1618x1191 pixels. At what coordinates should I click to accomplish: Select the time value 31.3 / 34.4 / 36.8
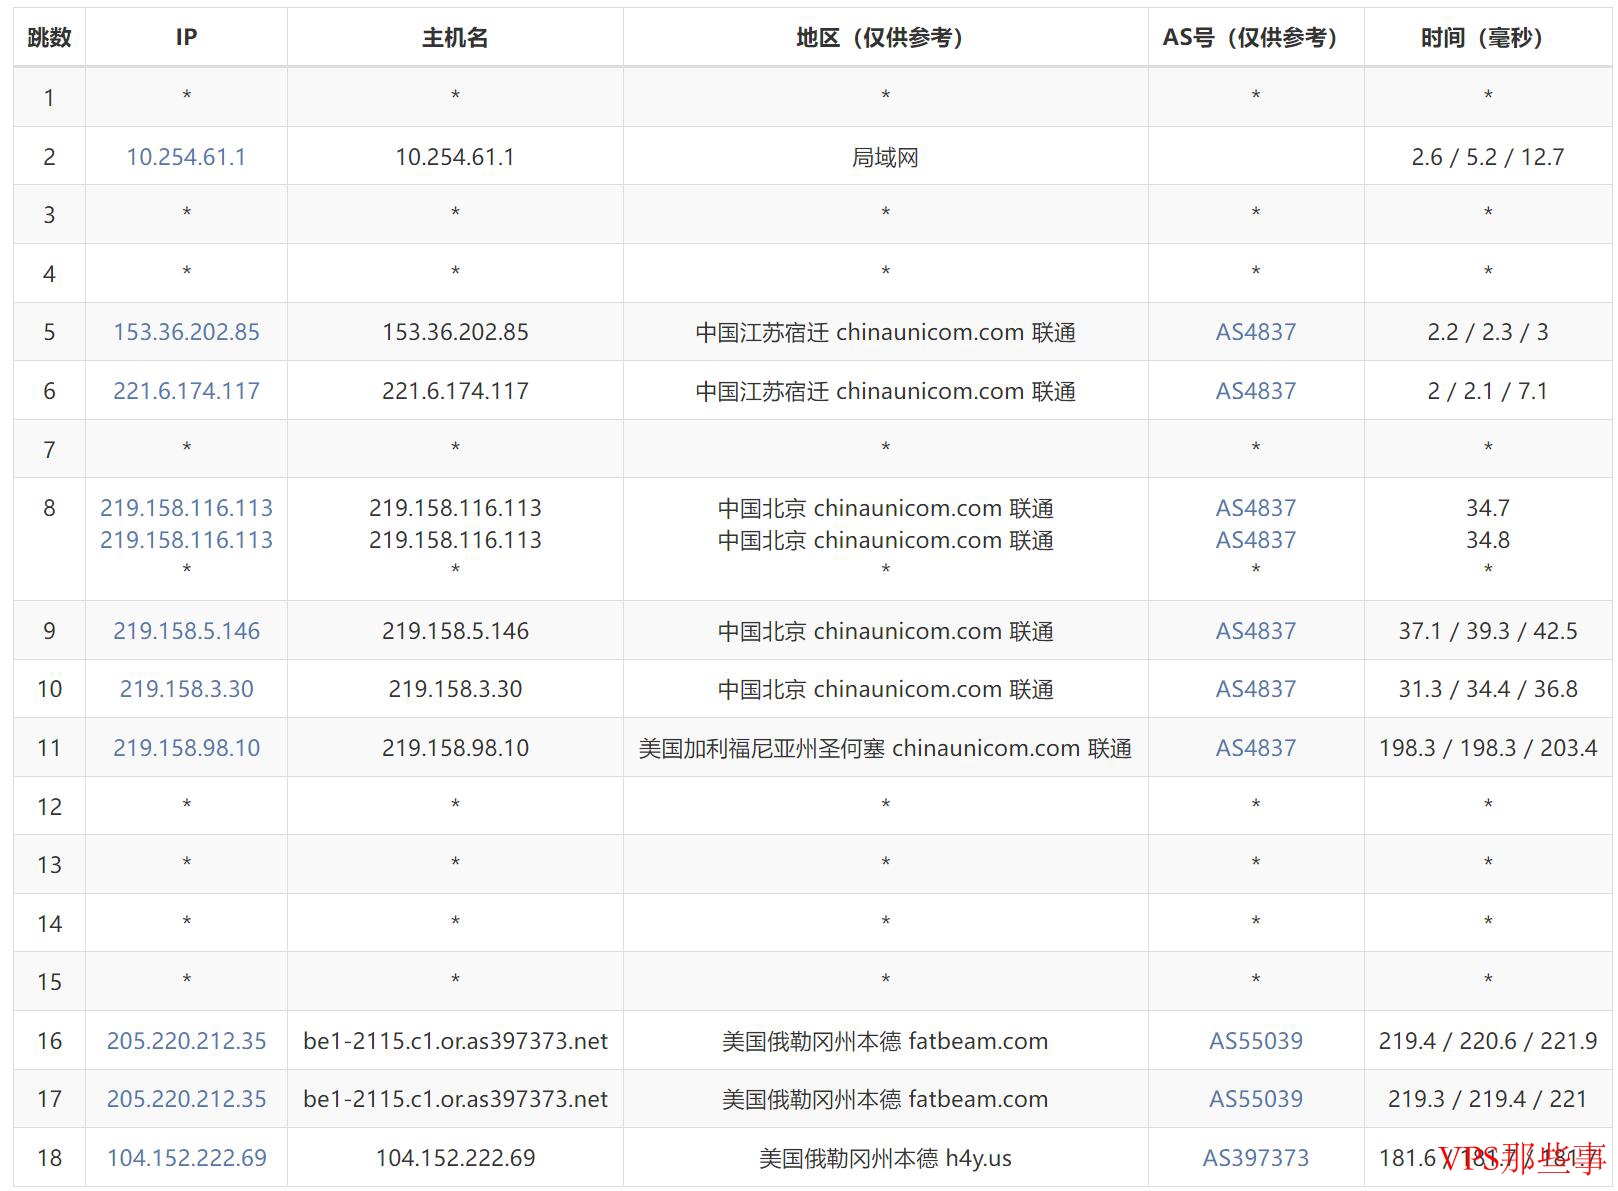[x=1487, y=689]
